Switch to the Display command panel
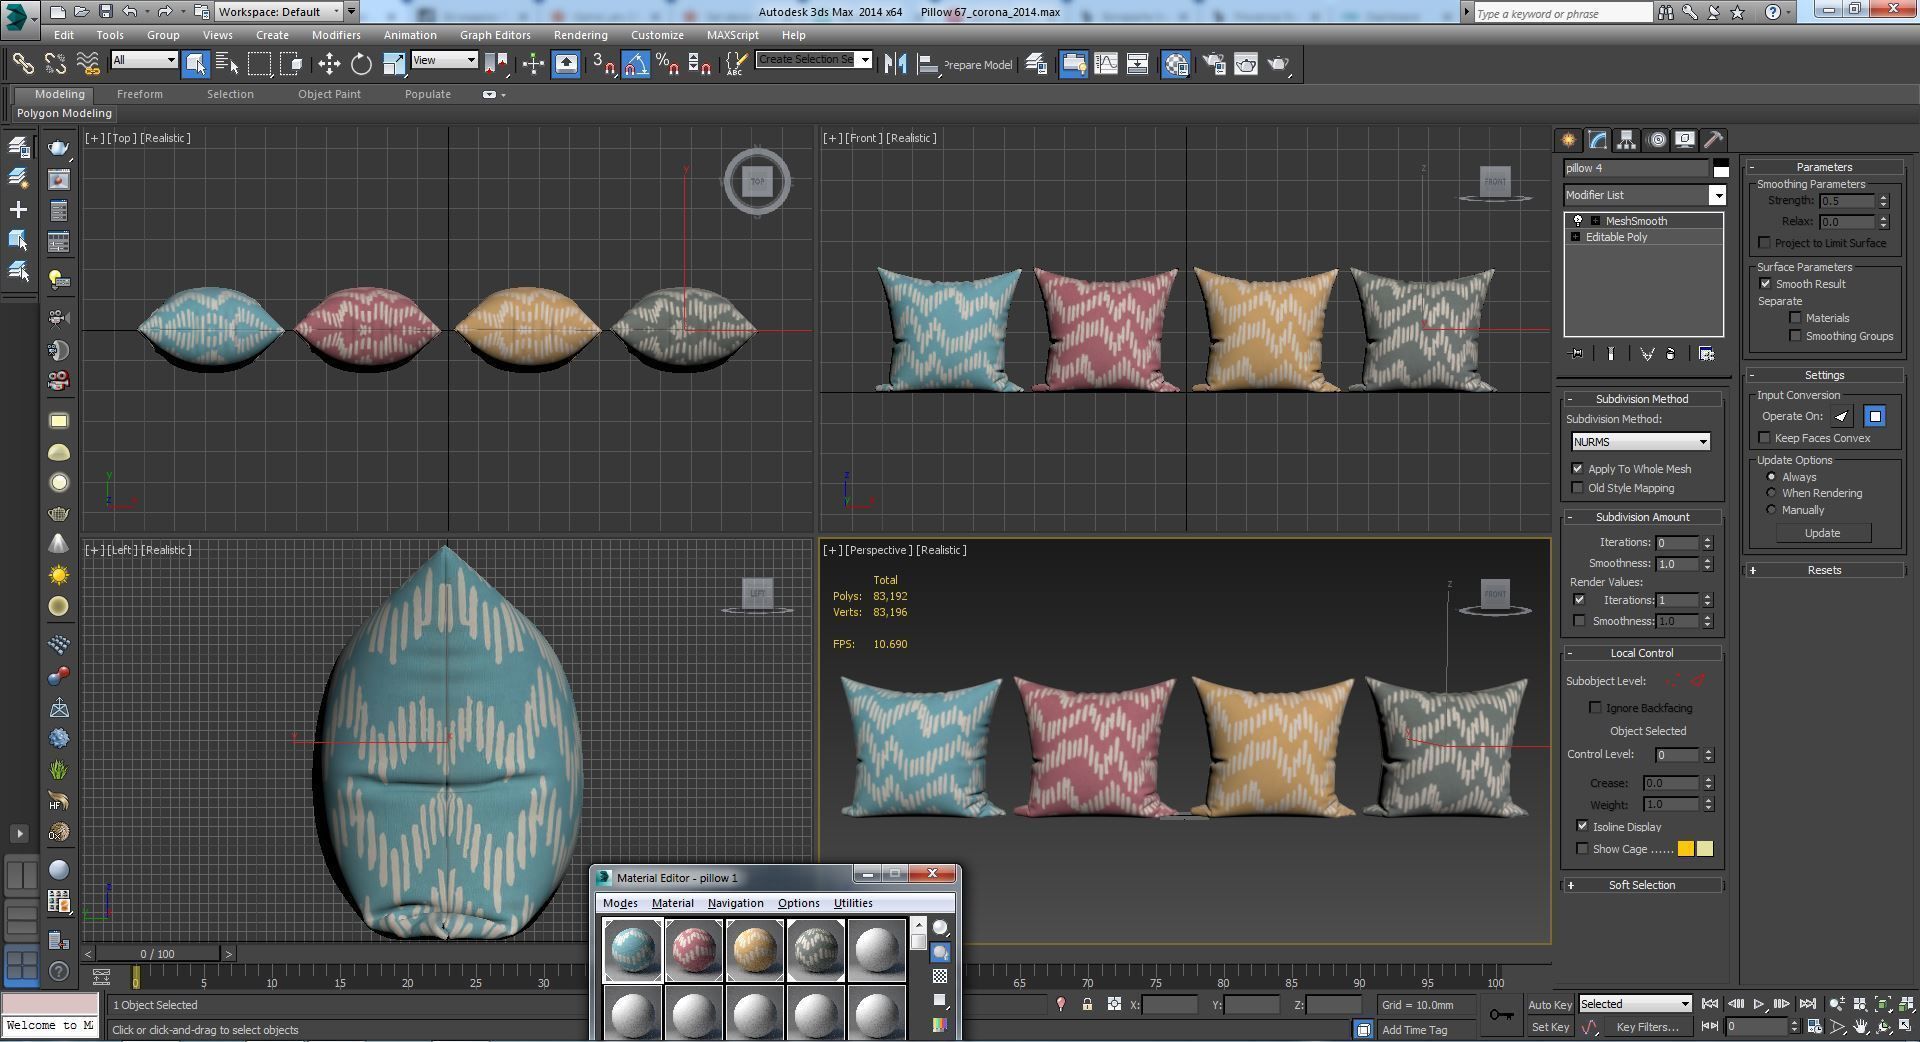 [x=1685, y=140]
